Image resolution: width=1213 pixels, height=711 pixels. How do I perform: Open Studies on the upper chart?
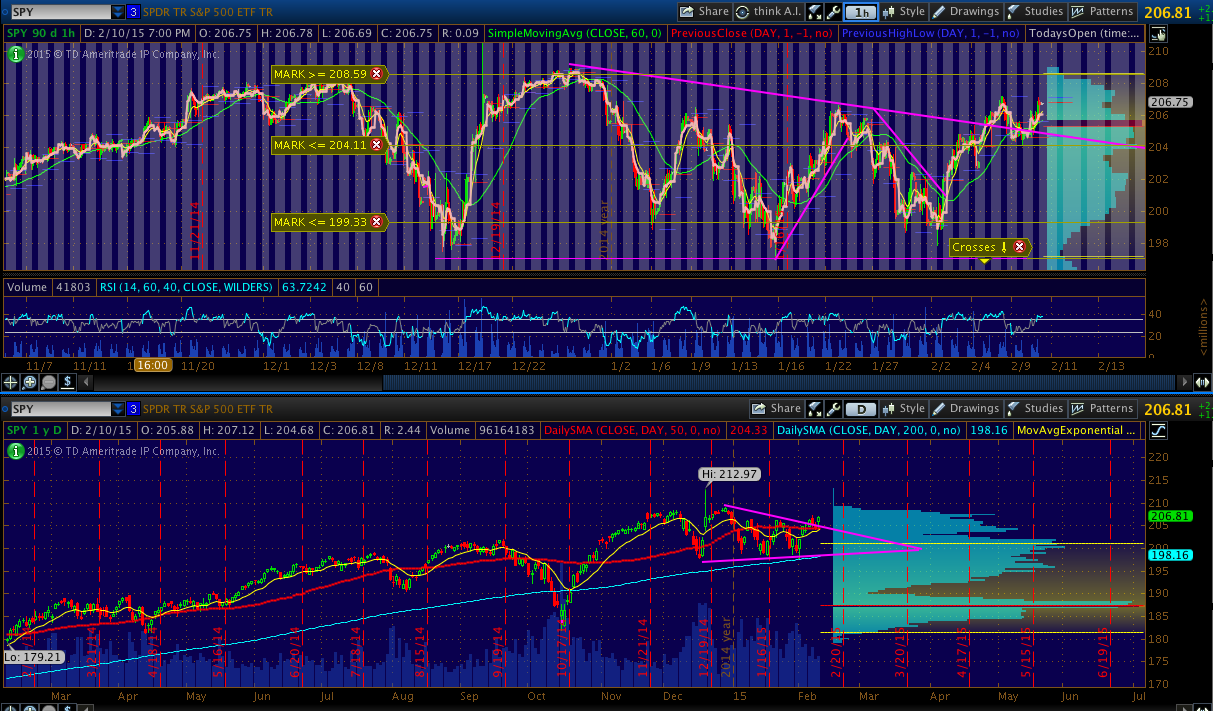tap(1034, 12)
